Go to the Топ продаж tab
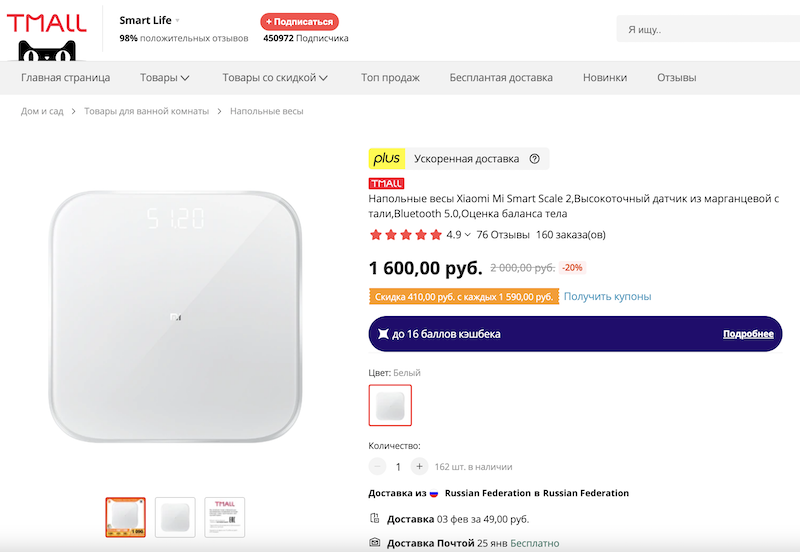This screenshot has height=552, width=800. 390,78
